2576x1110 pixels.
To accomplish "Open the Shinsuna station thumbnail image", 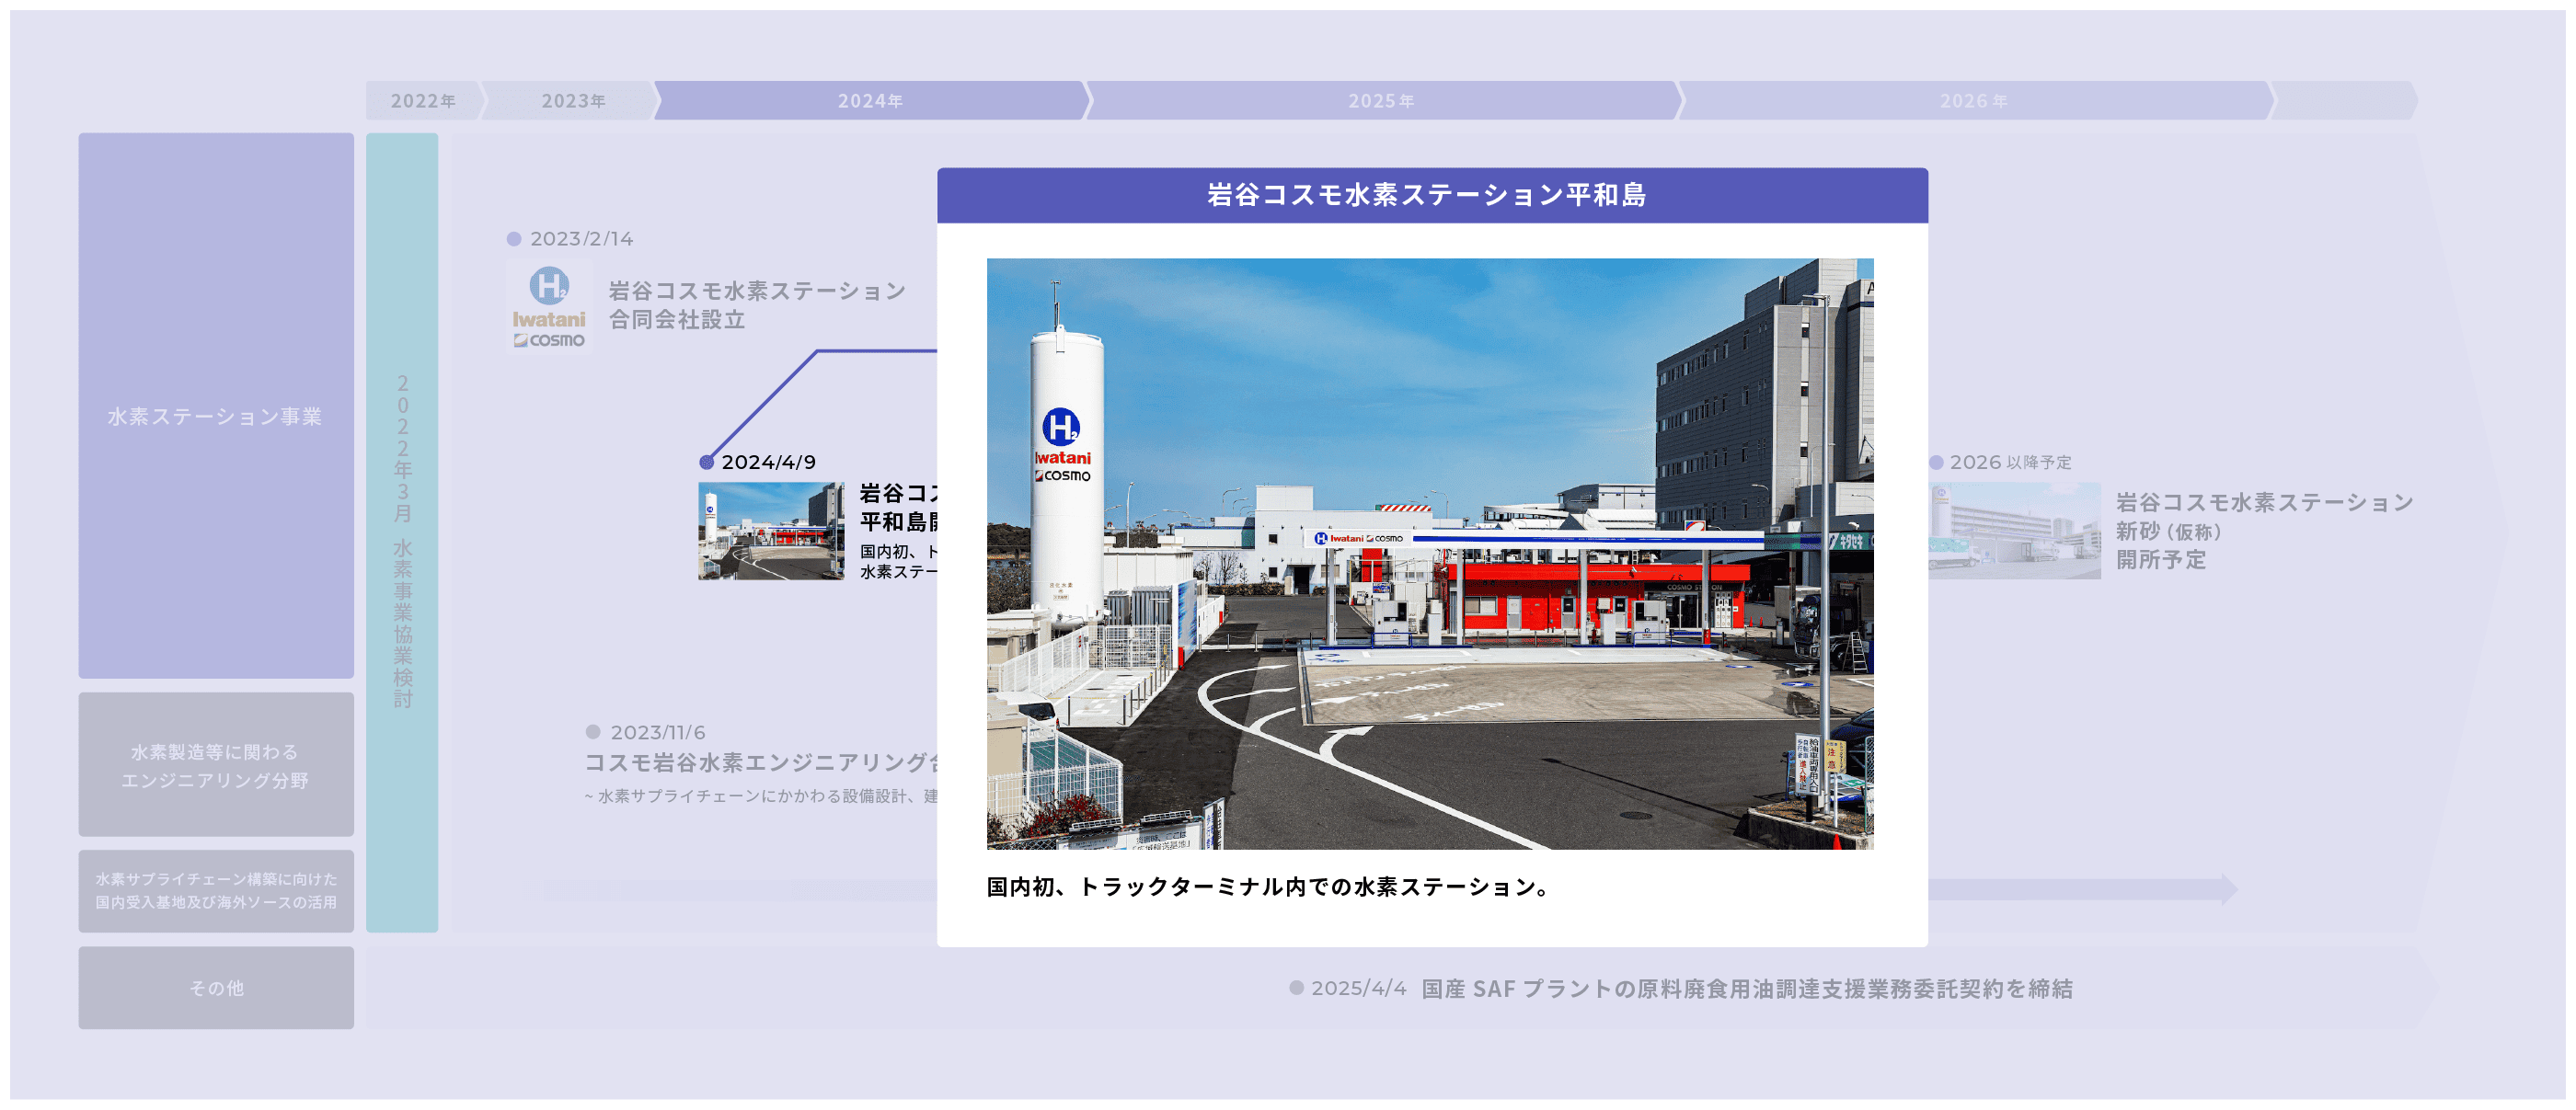I will pos(2014,531).
